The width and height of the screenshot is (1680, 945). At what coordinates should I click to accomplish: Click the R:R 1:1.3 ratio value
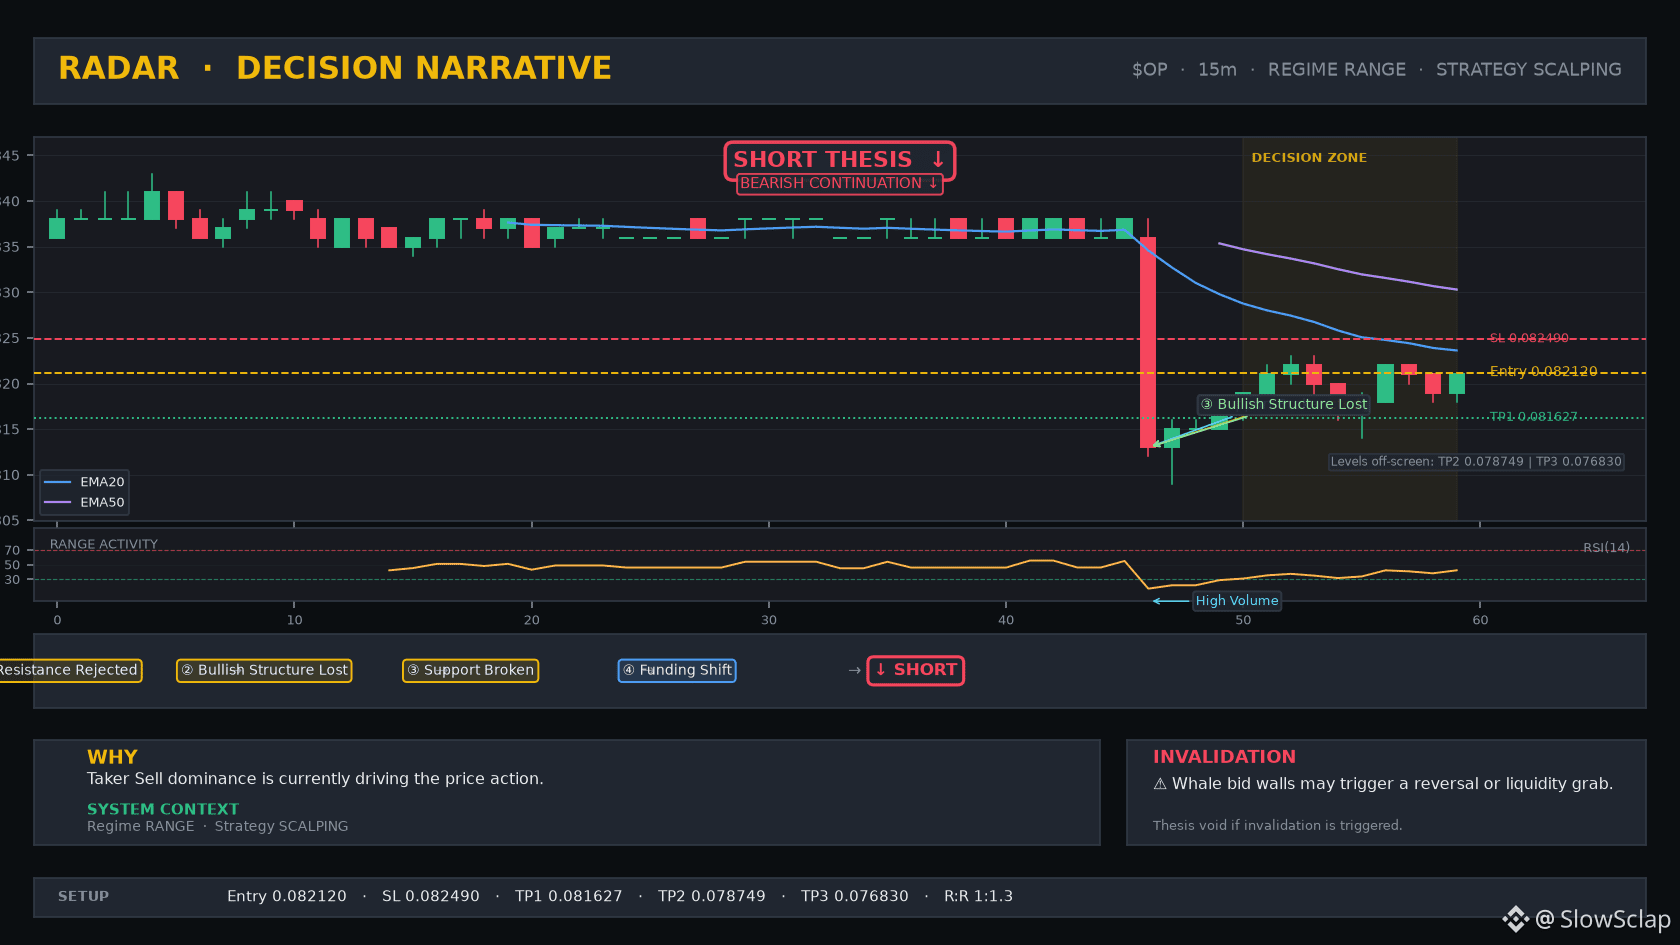[978, 896]
